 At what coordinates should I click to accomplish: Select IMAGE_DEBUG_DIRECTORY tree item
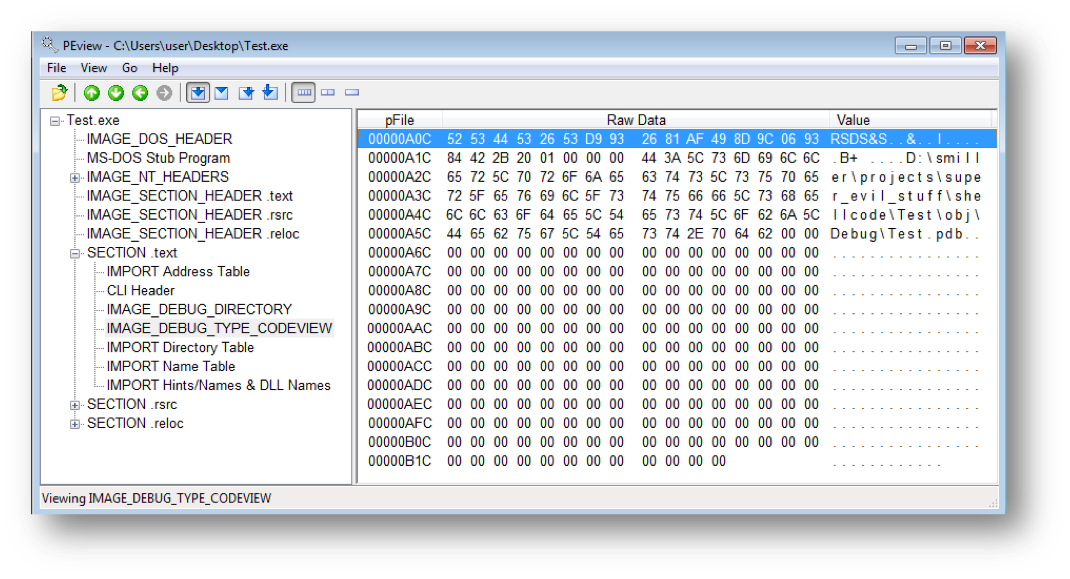pos(199,309)
